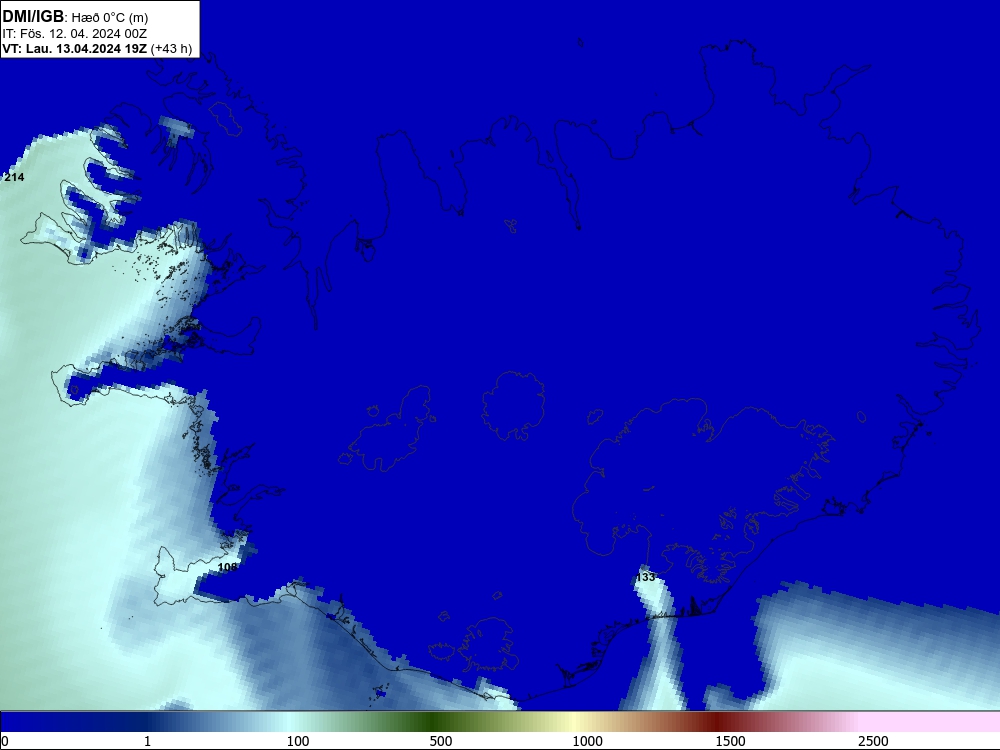Click the dark red part of the color legend
Screen dimensions: 1000x750
point(719,722)
